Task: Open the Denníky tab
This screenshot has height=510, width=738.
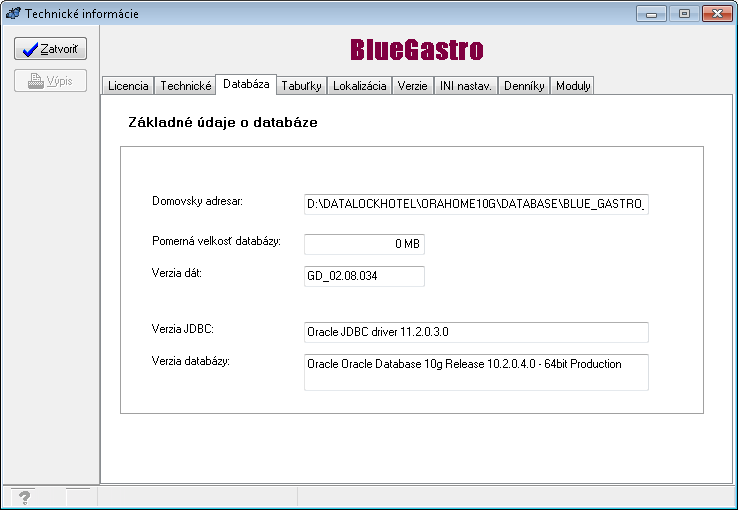Action: (524, 86)
